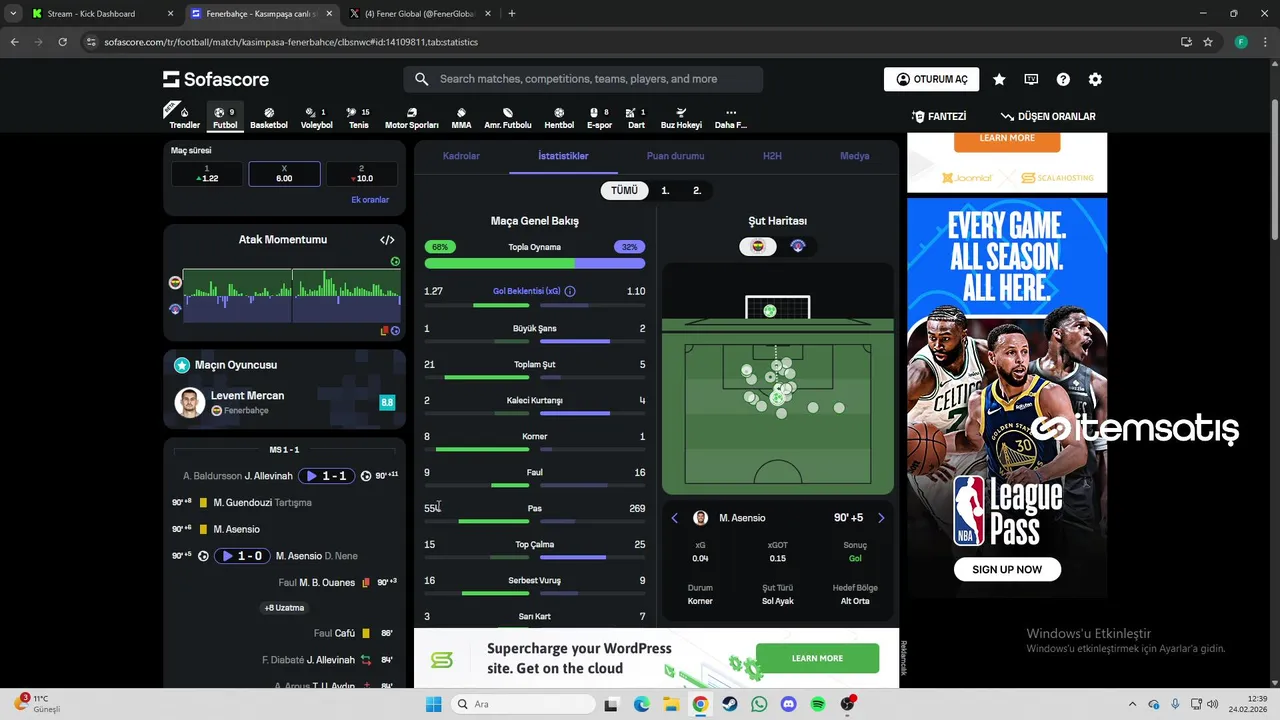Image resolution: width=1280 pixels, height=720 pixels.
Task: Click Cafú yellow card event
Action: [284, 633]
